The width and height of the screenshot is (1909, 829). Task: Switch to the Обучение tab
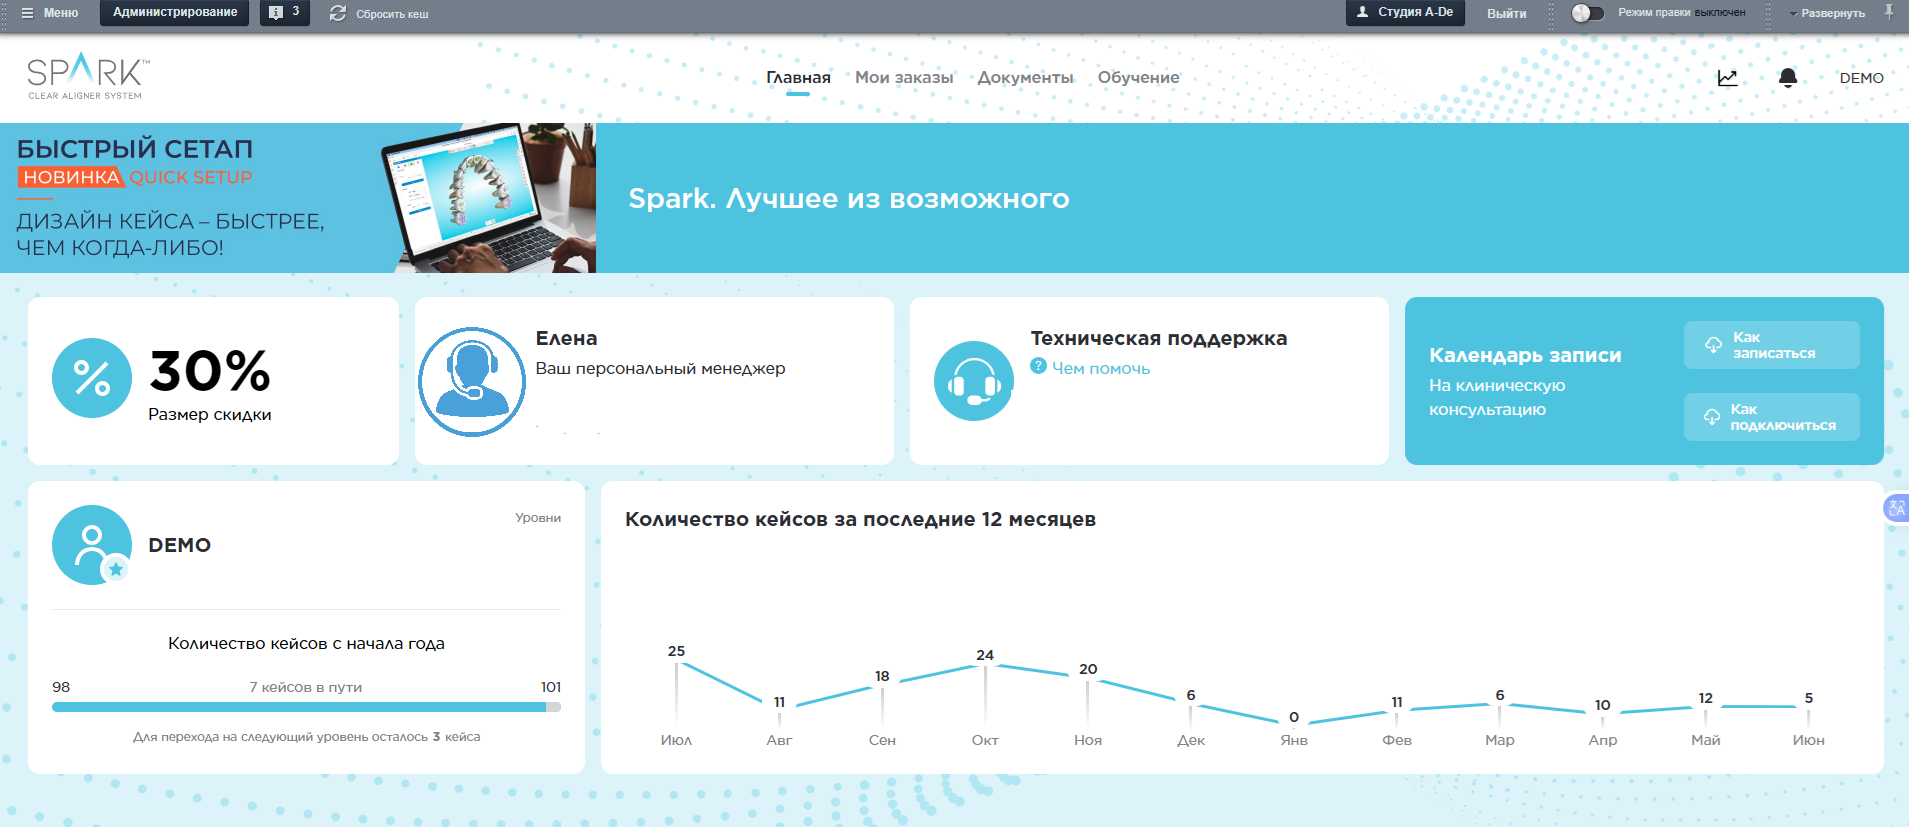1138,78
